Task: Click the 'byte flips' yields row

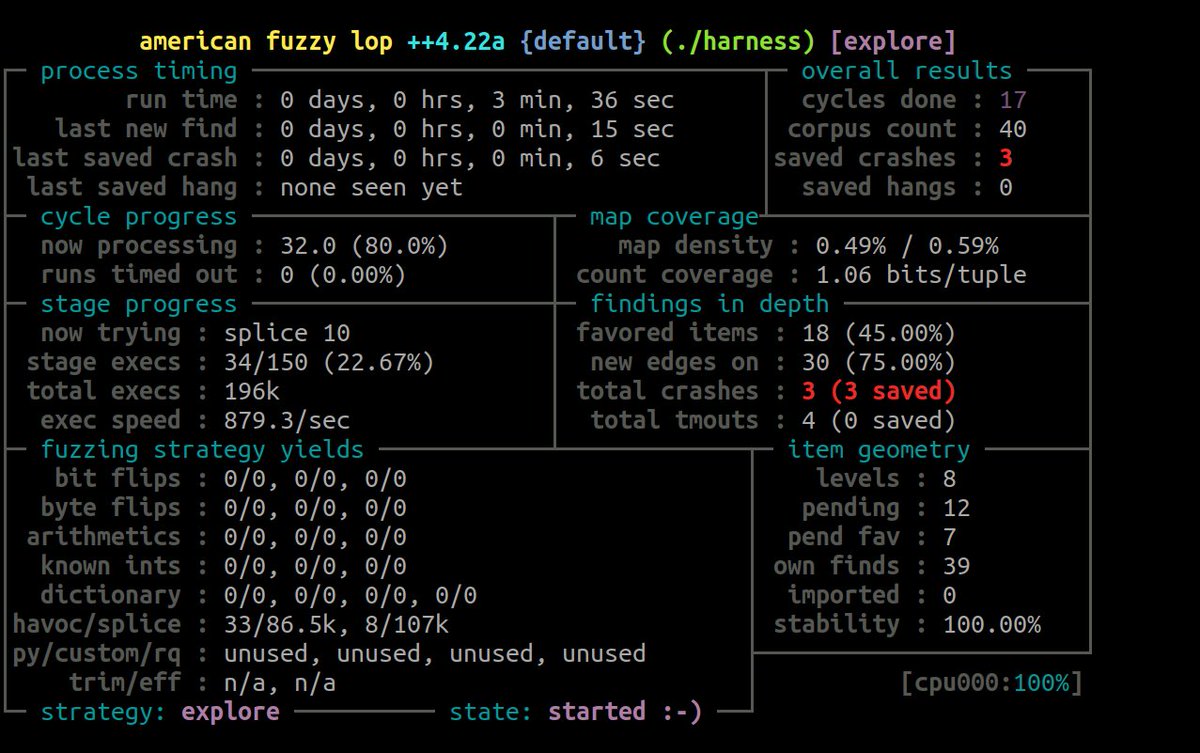Action: point(223,508)
